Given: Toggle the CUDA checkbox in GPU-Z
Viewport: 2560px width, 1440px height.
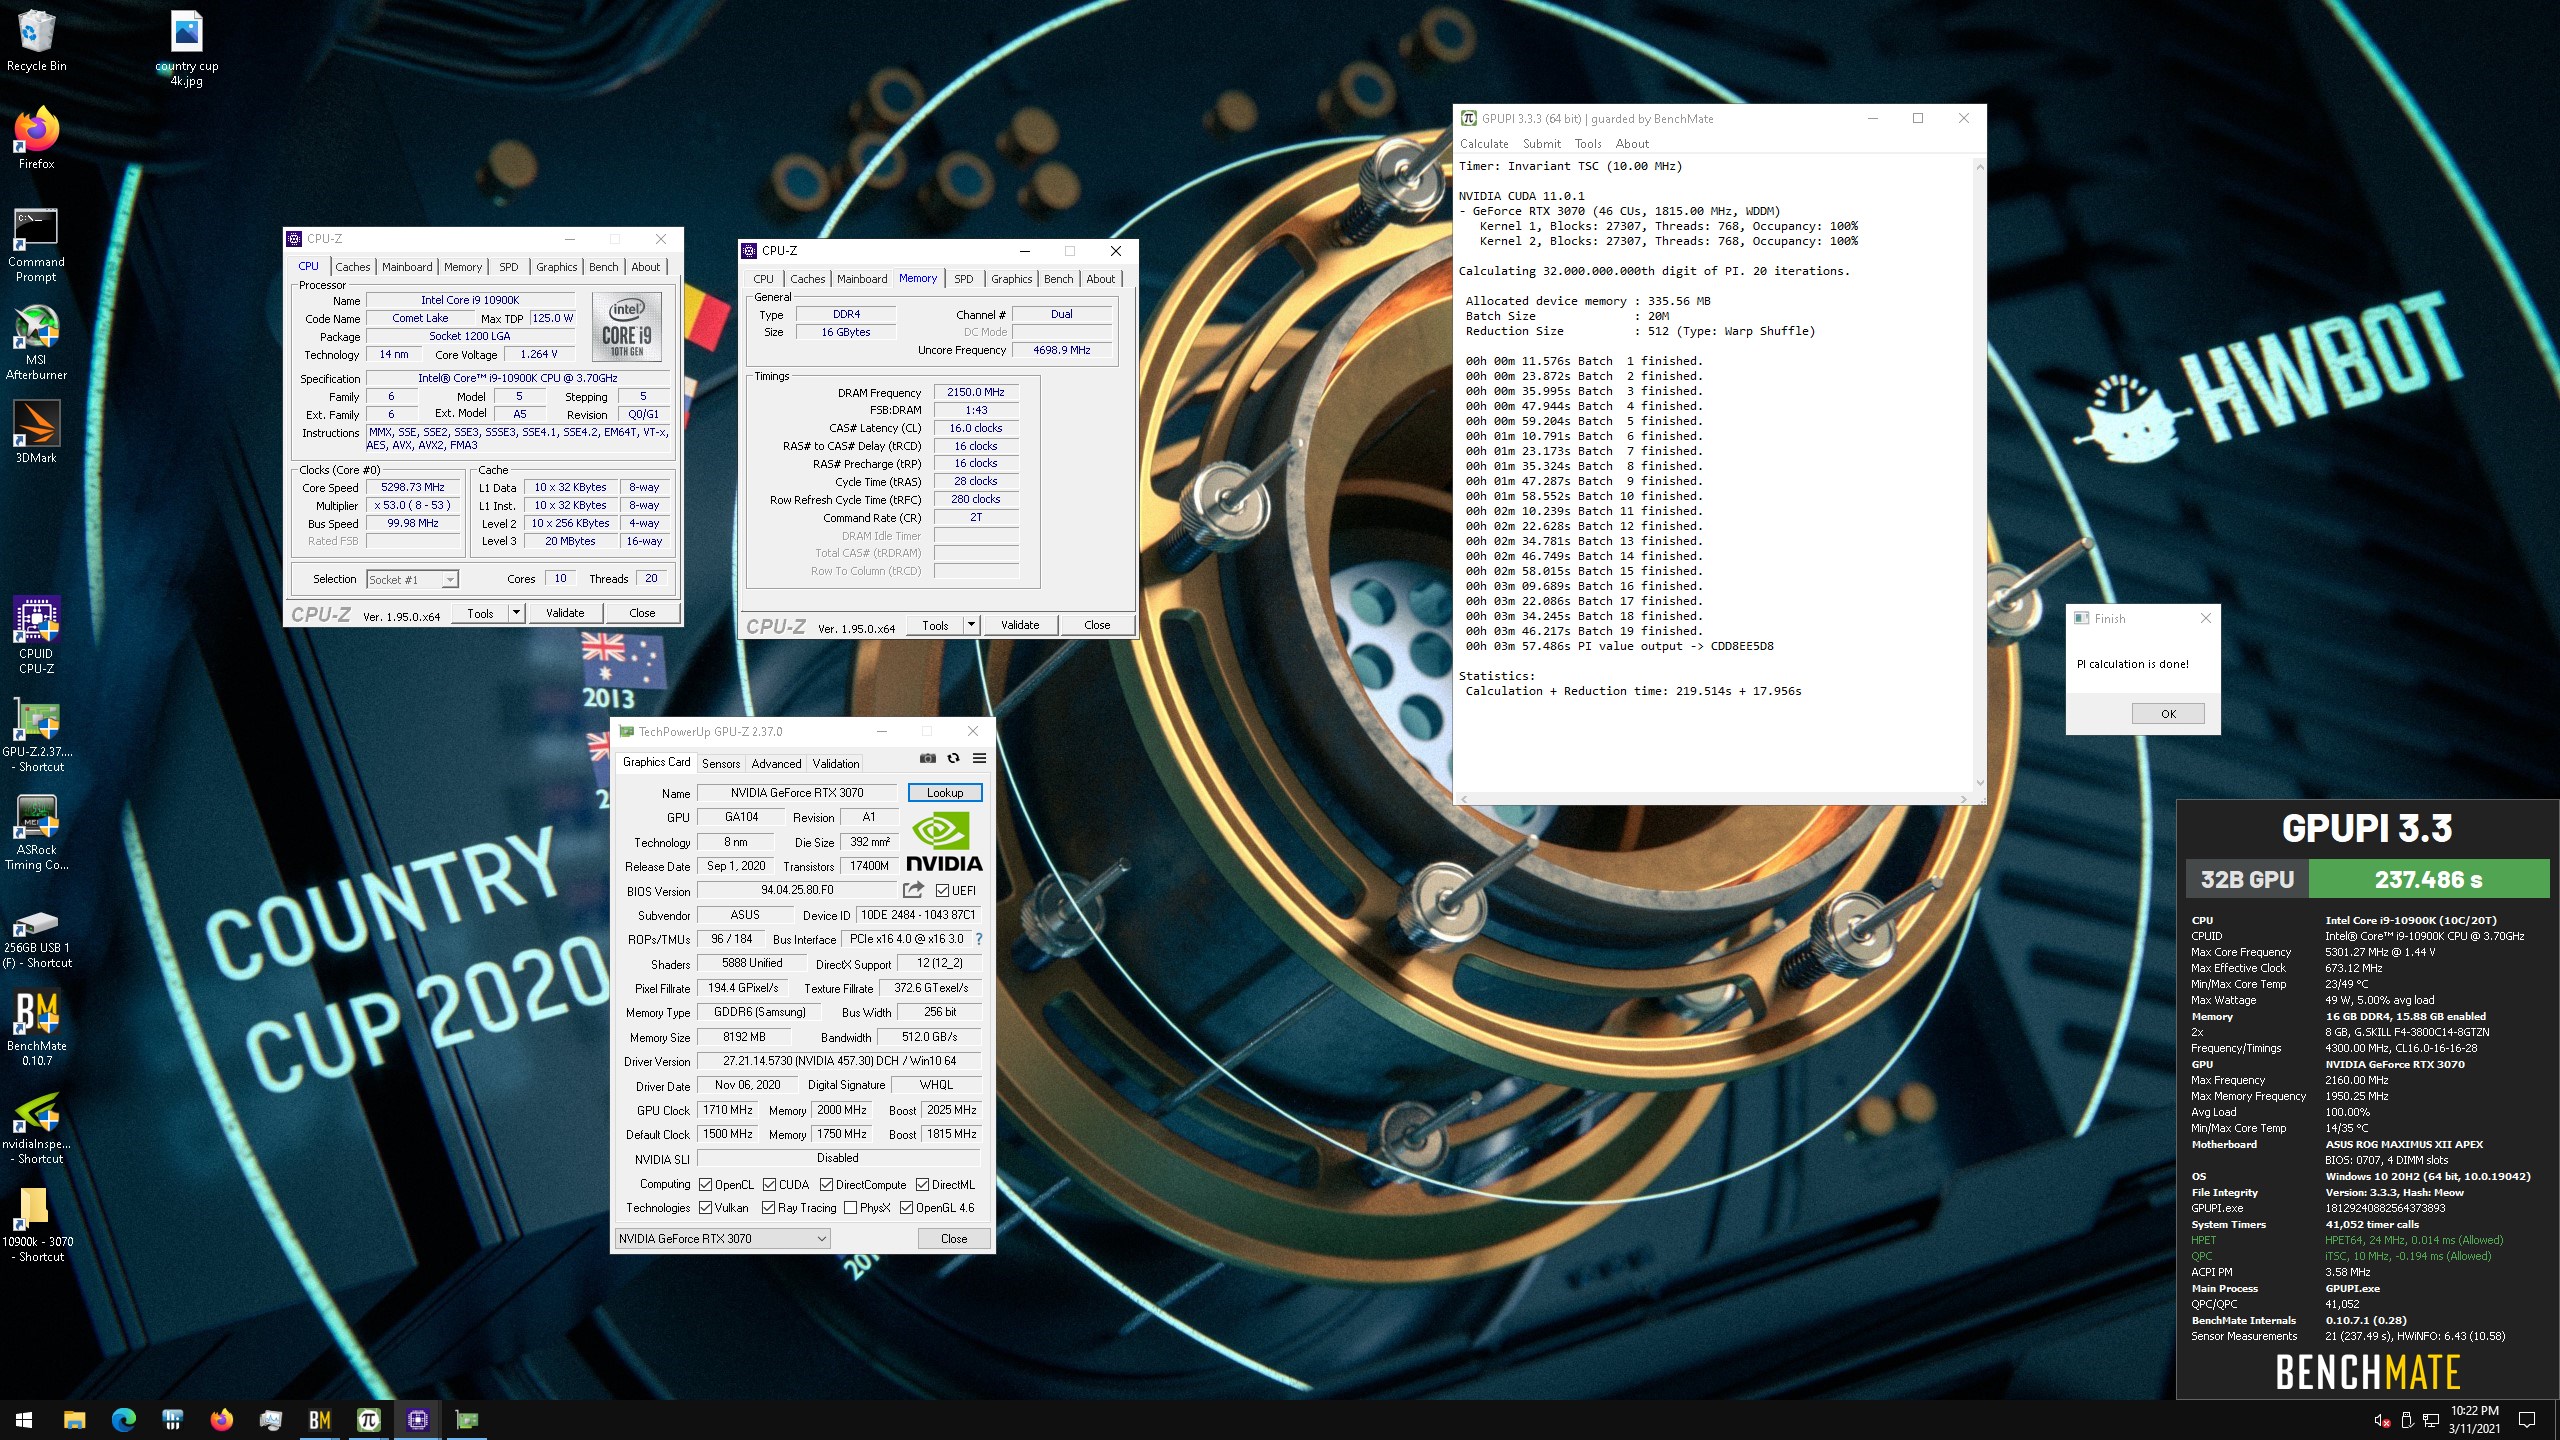Looking at the screenshot, I should [x=769, y=1184].
